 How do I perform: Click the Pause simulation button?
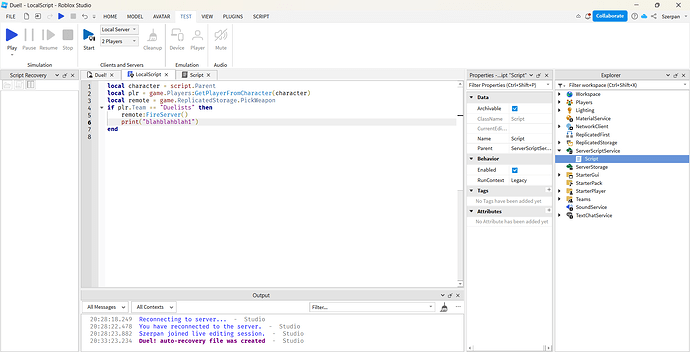(29, 39)
